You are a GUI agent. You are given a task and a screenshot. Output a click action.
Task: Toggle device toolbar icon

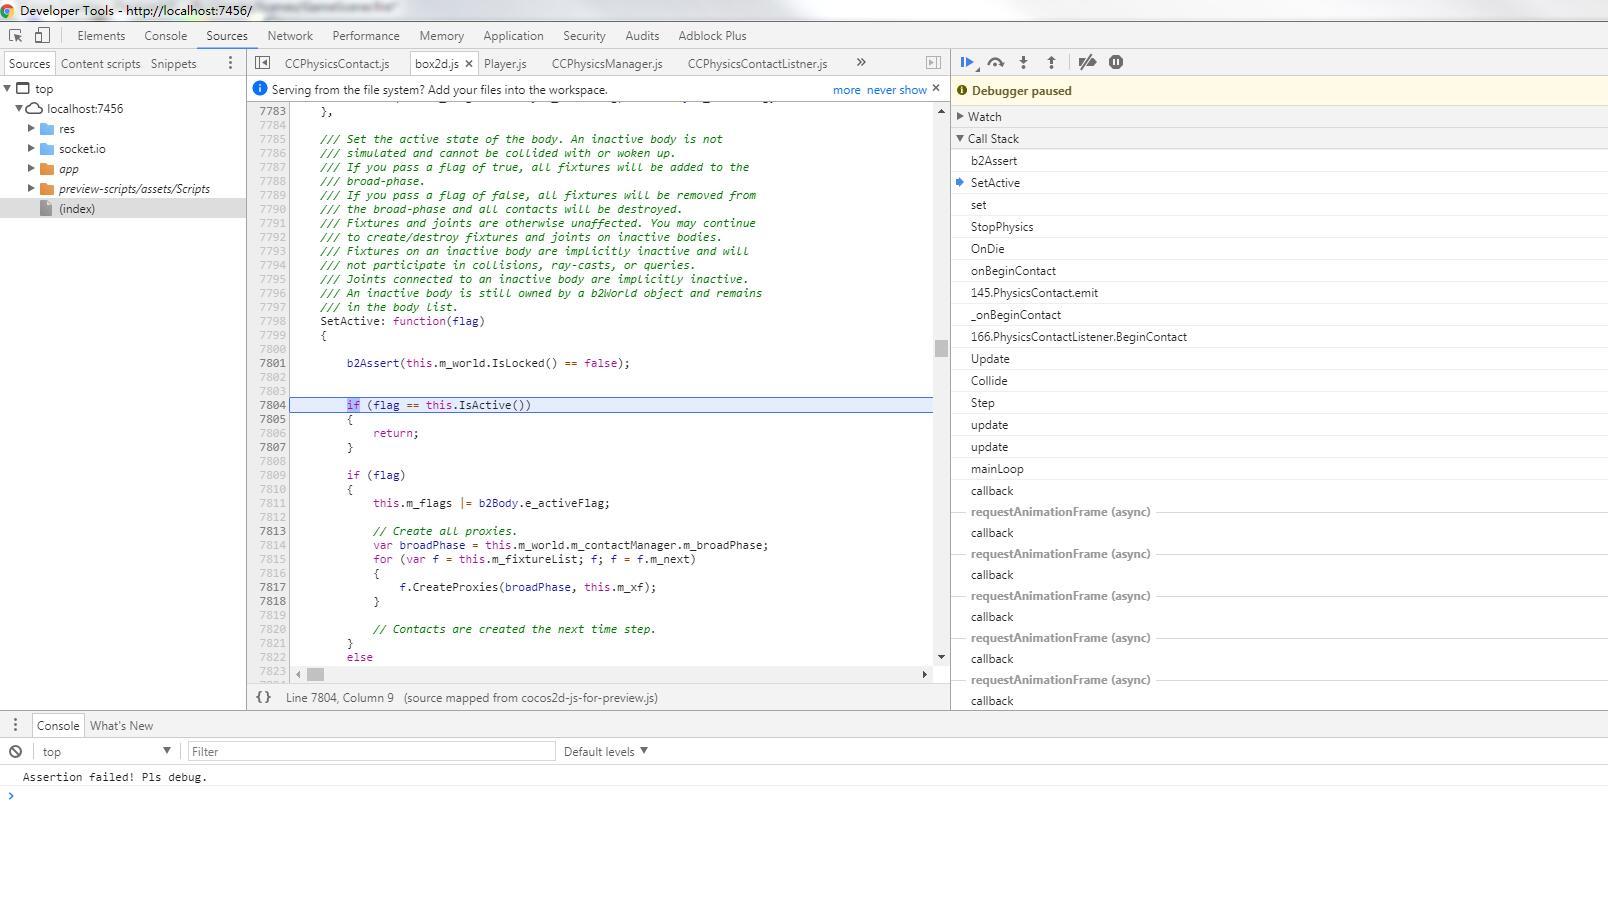[42, 35]
